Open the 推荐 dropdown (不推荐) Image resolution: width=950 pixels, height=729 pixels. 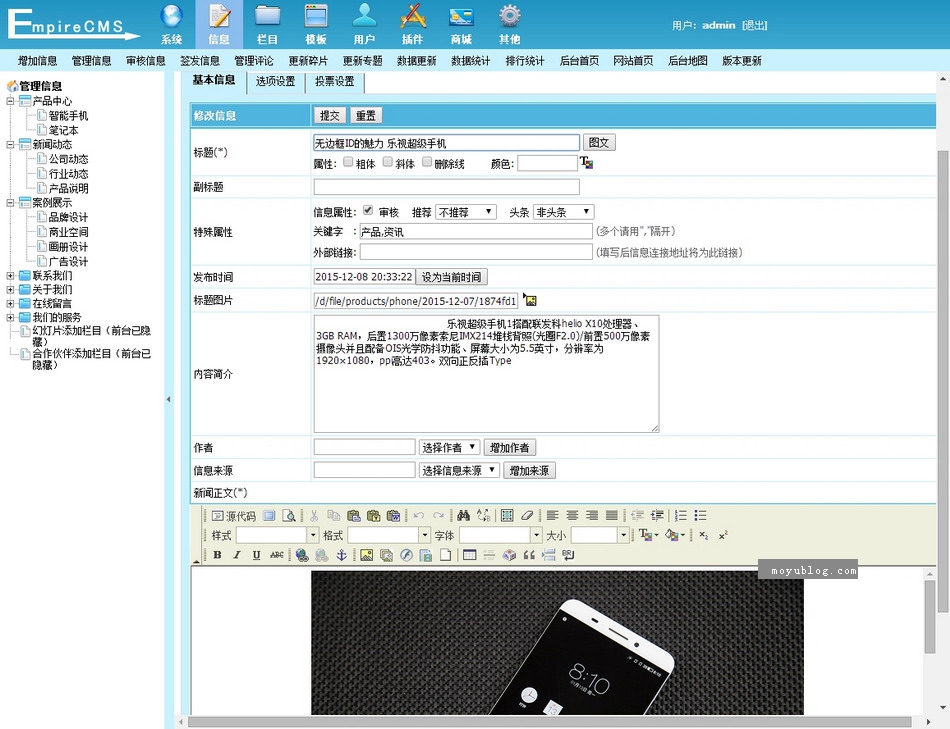(466, 212)
